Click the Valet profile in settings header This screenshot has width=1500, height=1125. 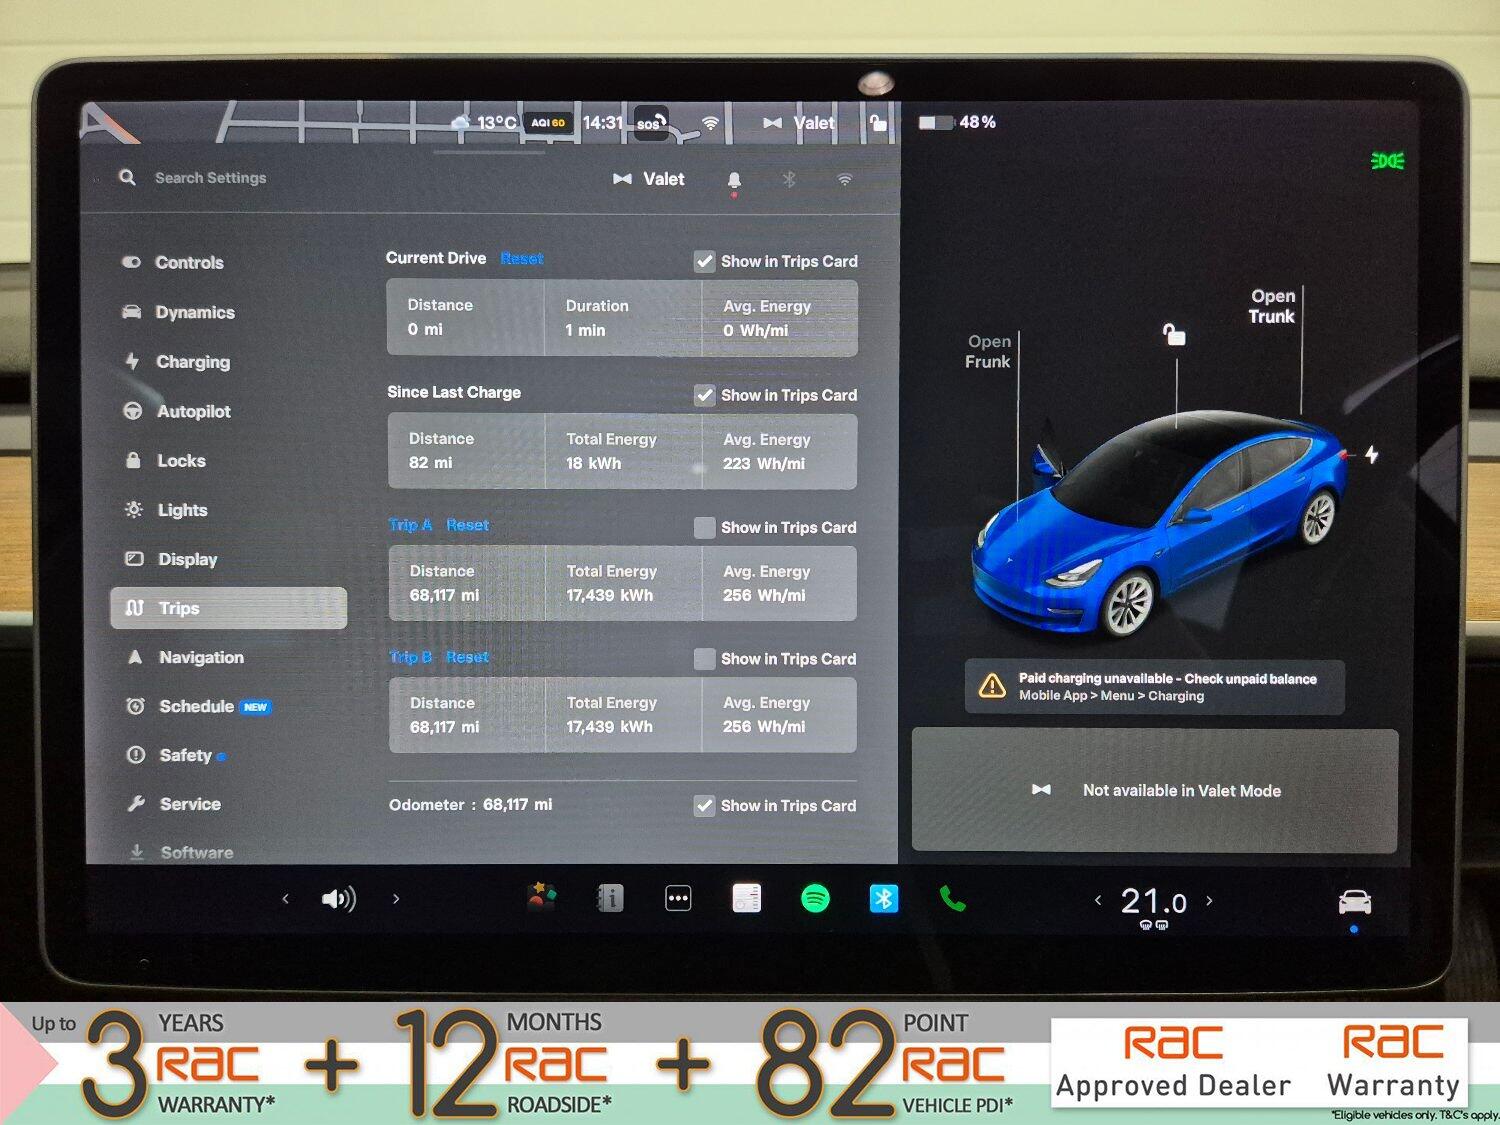point(648,179)
